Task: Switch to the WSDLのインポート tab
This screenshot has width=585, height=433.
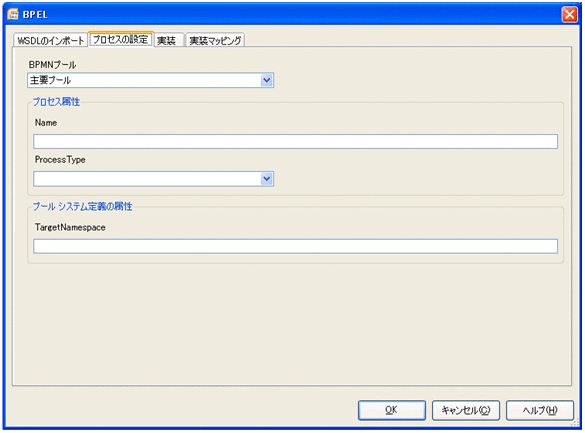Action: tap(51, 40)
